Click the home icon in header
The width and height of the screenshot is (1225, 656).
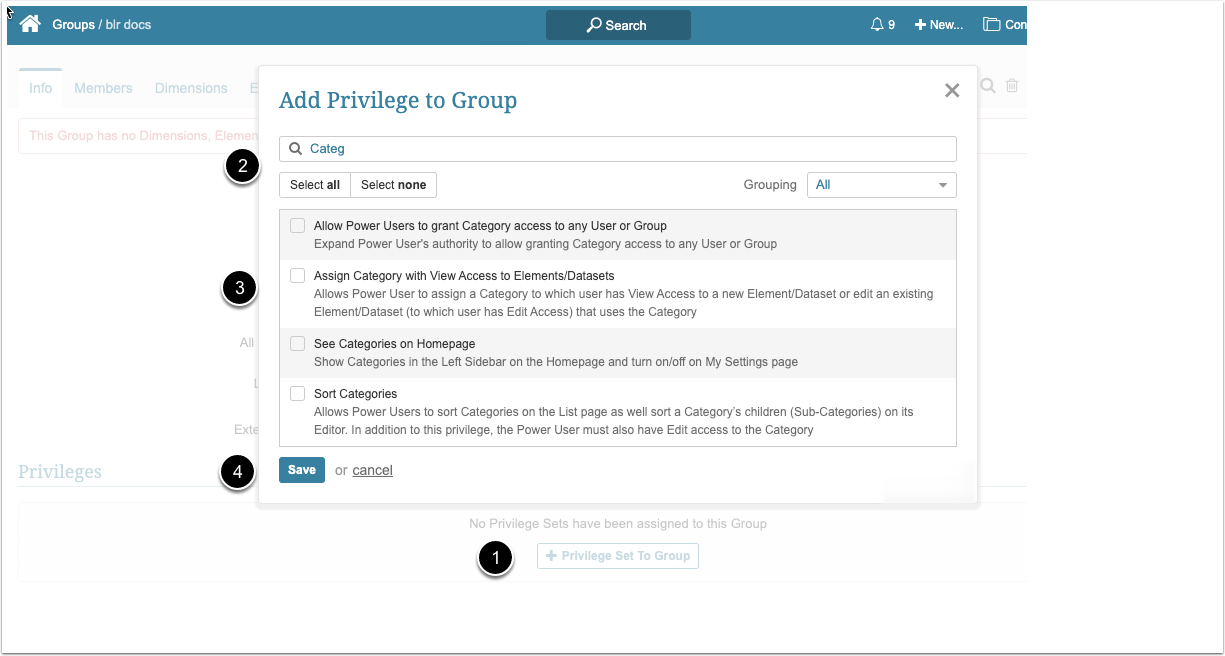coord(30,24)
